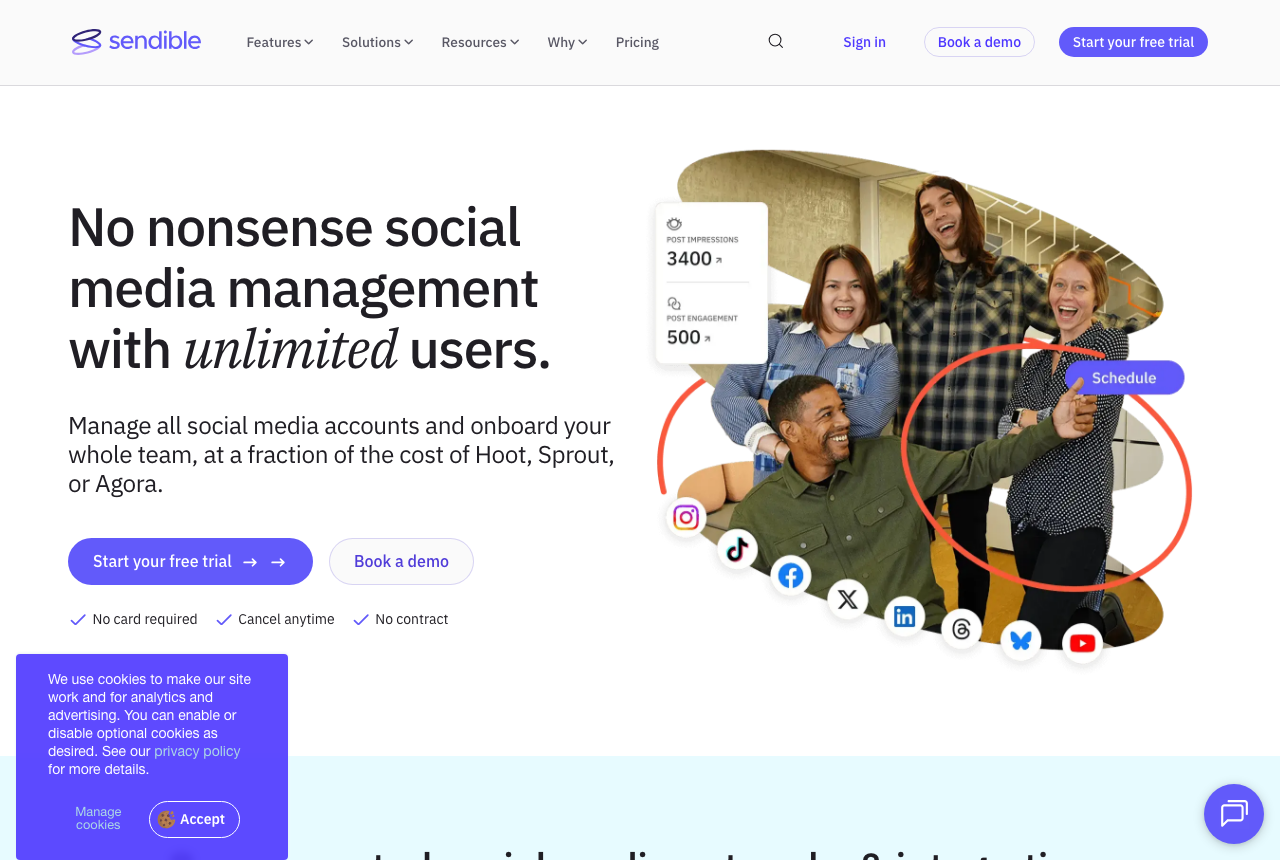Click the LinkedIn icon
The width and height of the screenshot is (1280, 860).
click(x=905, y=617)
